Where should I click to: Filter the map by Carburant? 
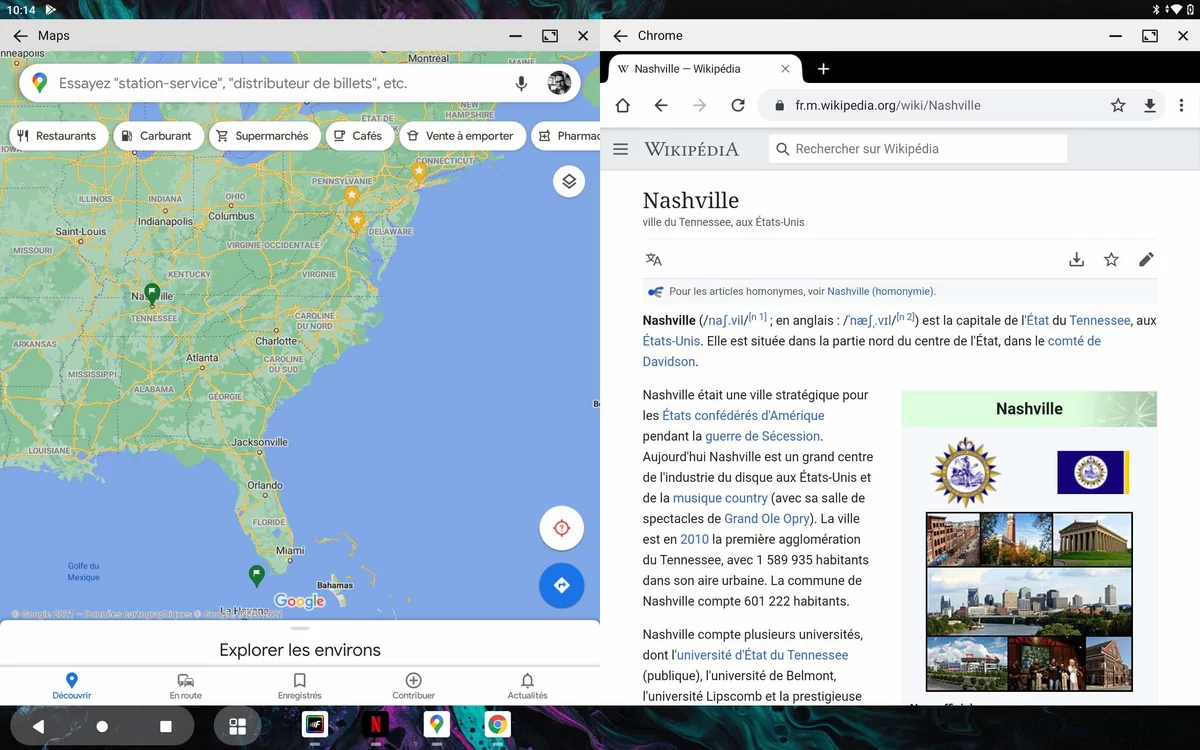(x=158, y=136)
